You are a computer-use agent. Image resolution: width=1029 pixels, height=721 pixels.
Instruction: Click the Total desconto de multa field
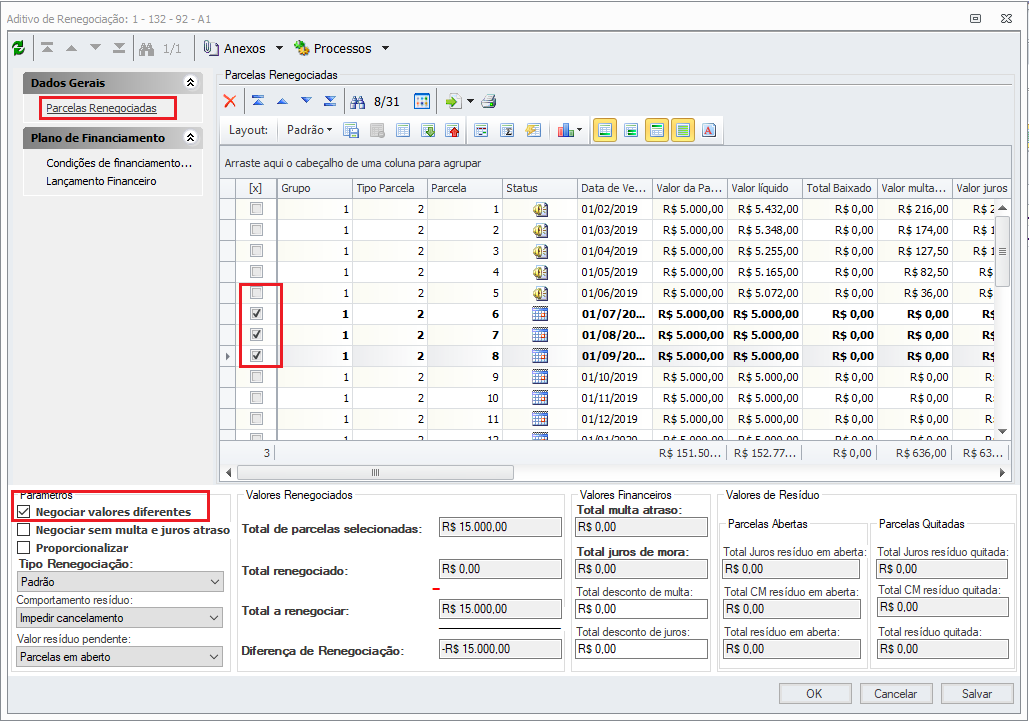pos(641,609)
